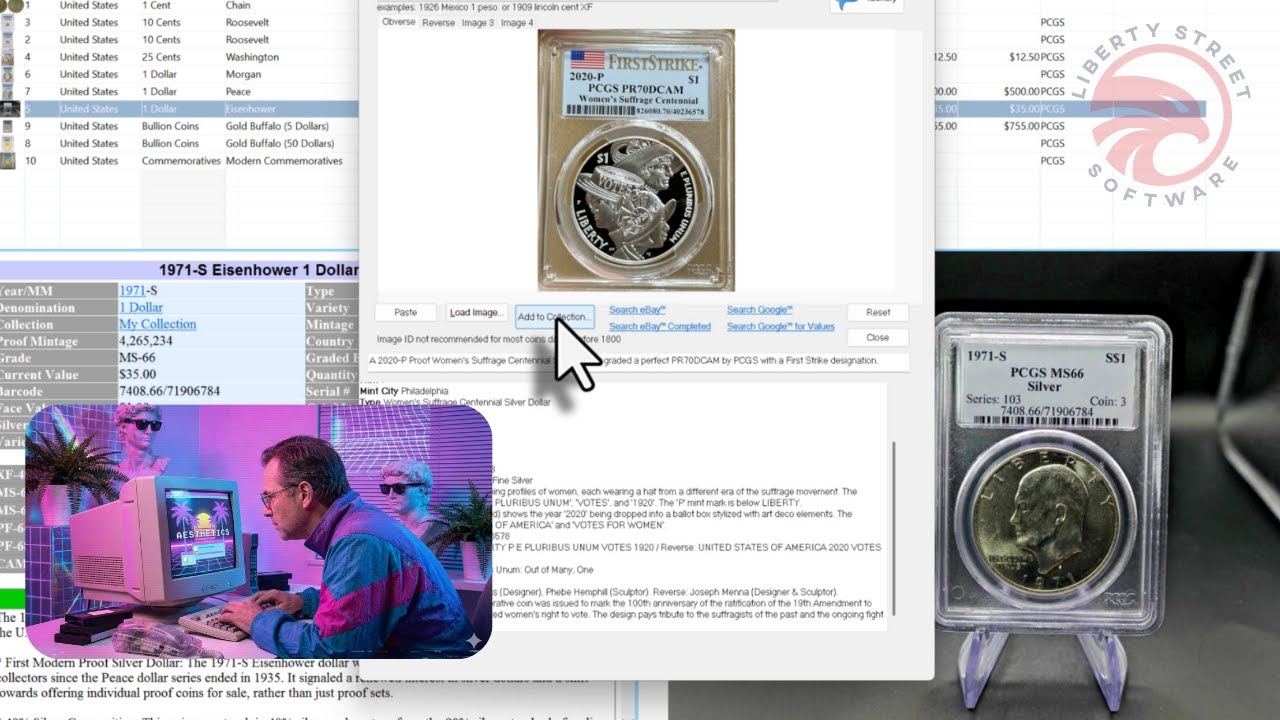Image resolution: width=1280 pixels, height=720 pixels.
Task: Click the 'Type Women's Suffrage Centennial Silver Dollar' line
Action: click(455, 401)
